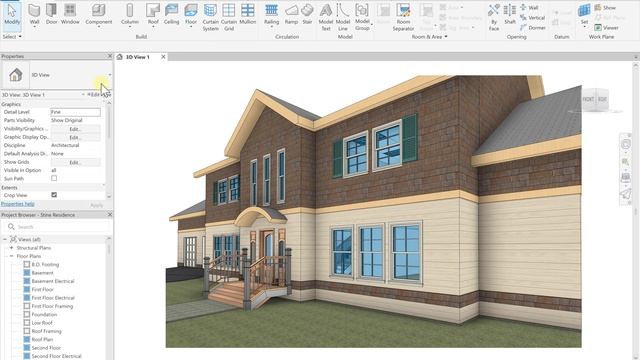The image size is (640, 360).
Task: Click the Ceiling tool
Action: pyautogui.click(x=171, y=14)
